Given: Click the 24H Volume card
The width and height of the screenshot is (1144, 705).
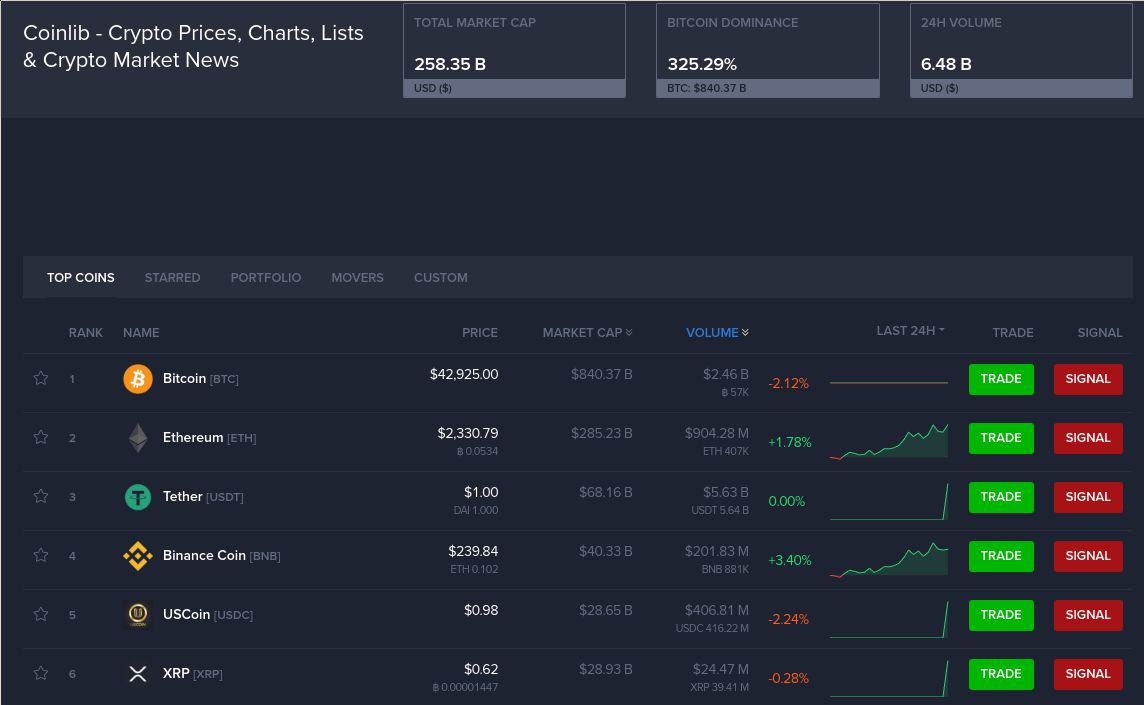Looking at the screenshot, I should pos(1021,51).
